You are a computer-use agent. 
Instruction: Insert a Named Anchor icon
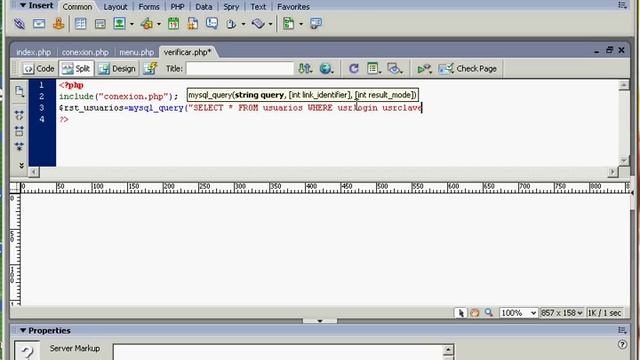click(x=58, y=24)
